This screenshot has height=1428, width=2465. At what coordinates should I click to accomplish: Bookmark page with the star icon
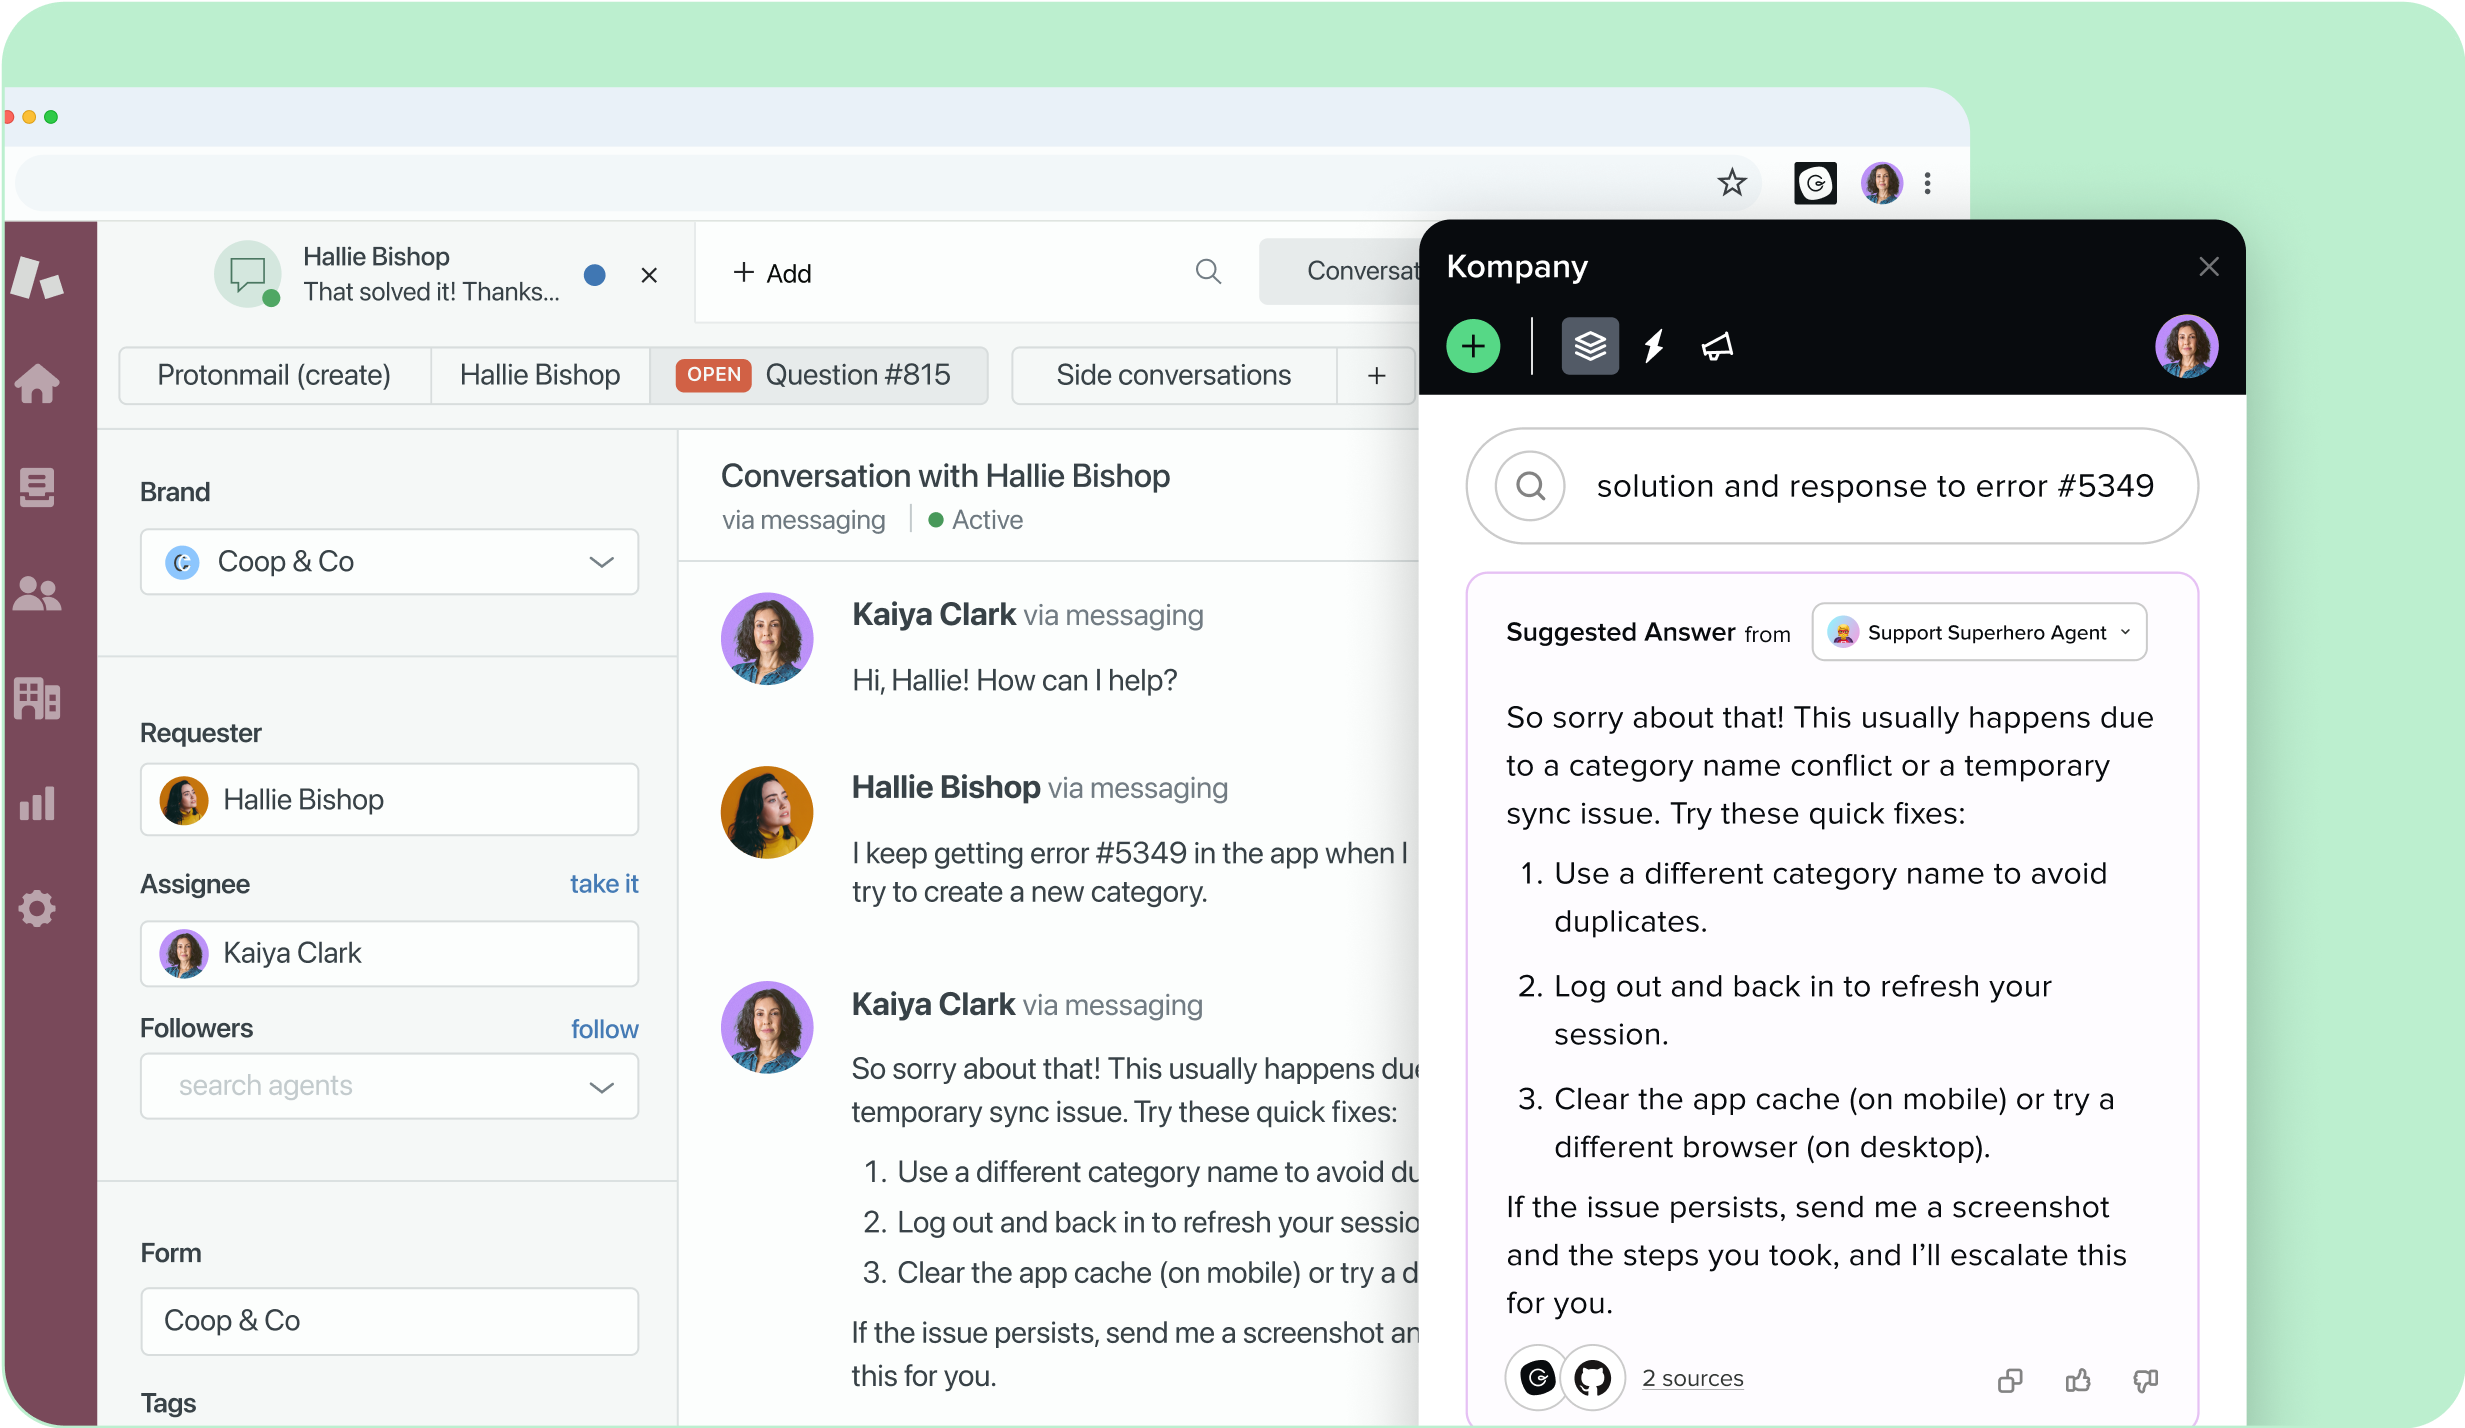pos(1732,183)
